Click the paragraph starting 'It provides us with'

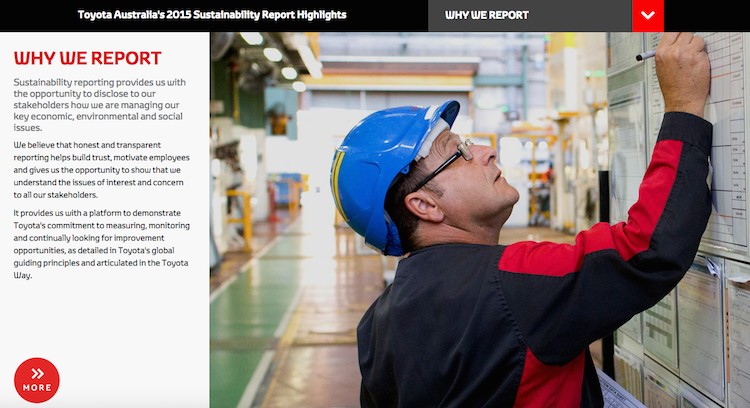point(101,243)
